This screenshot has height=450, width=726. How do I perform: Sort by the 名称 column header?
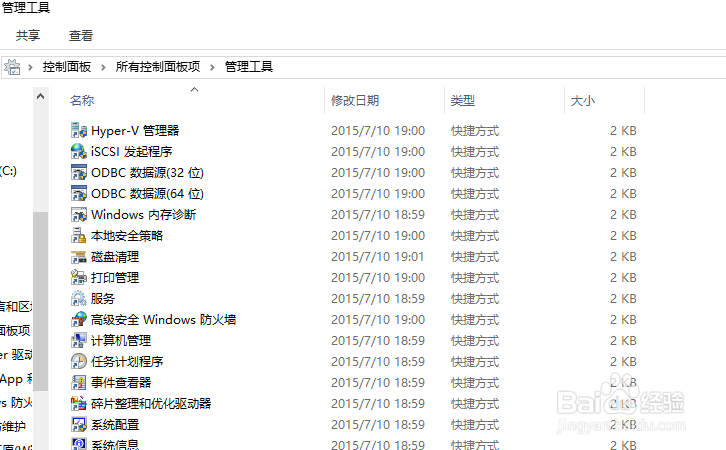coord(82,100)
